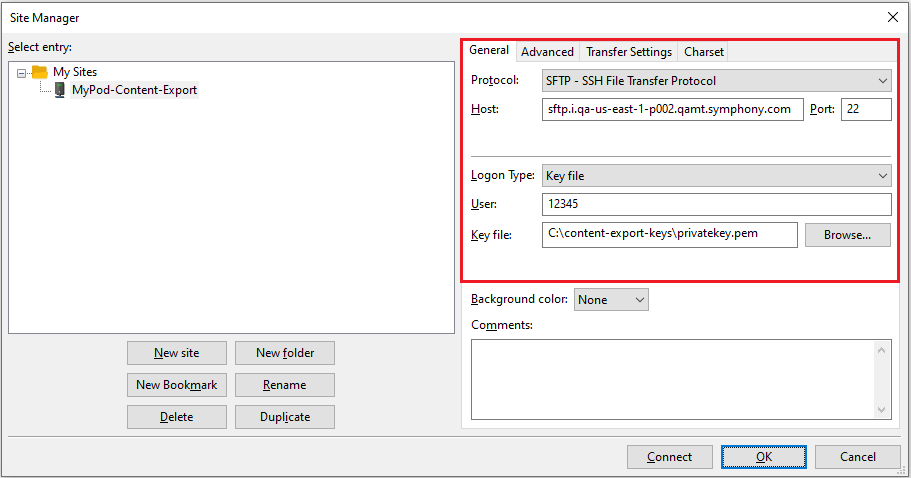The image size is (911, 478).
Task: Click the Connect button
Action: [x=669, y=457]
